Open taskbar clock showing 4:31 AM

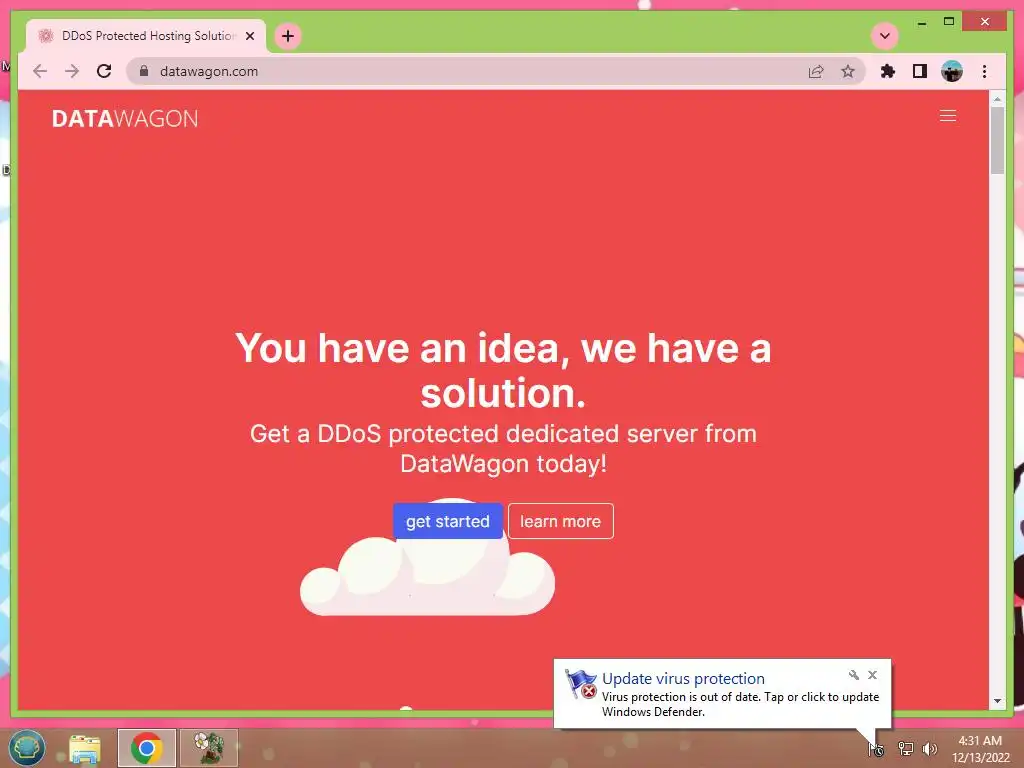tap(980, 749)
